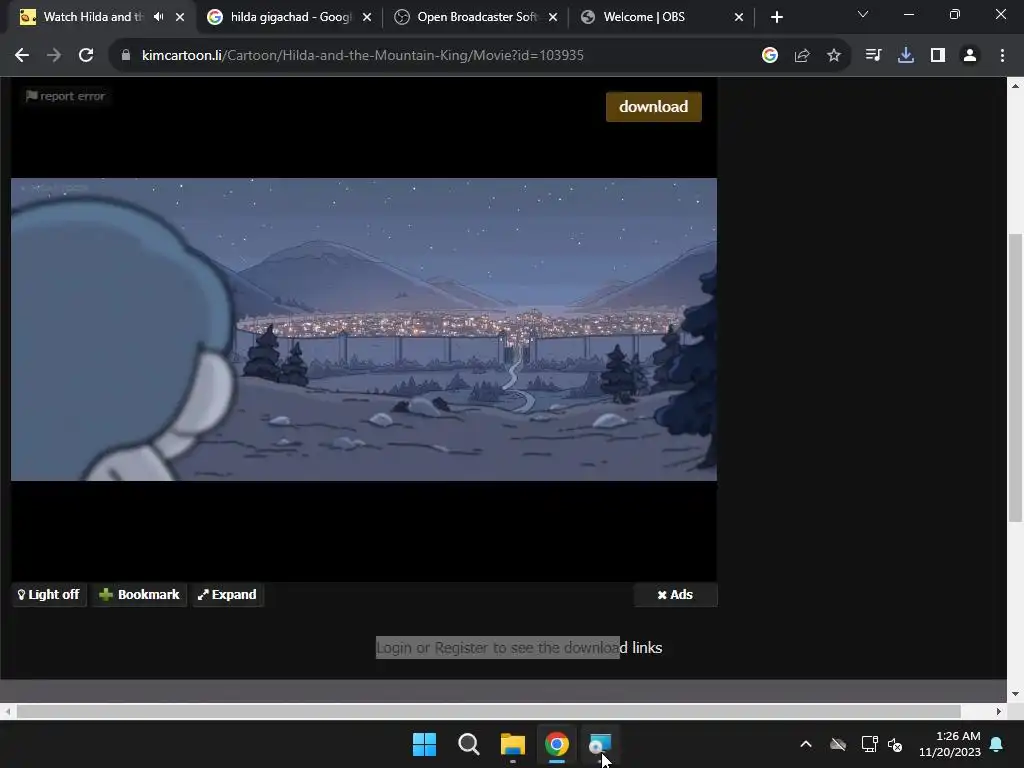Screen dimensions: 1024x768
Task: Toggle the Light off button
Action: point(49,594)
